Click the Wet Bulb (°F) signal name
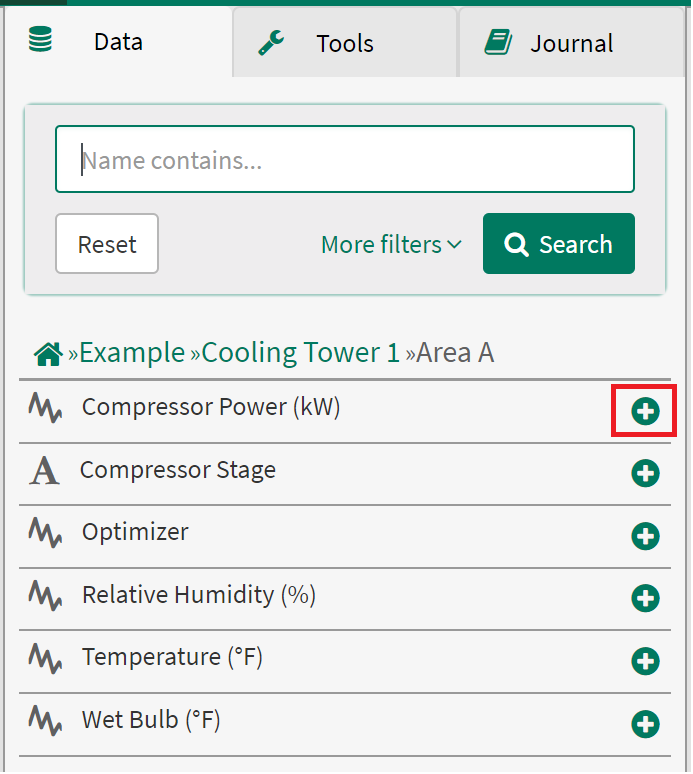Screen dimensions: 693x774 click(151, 719)
